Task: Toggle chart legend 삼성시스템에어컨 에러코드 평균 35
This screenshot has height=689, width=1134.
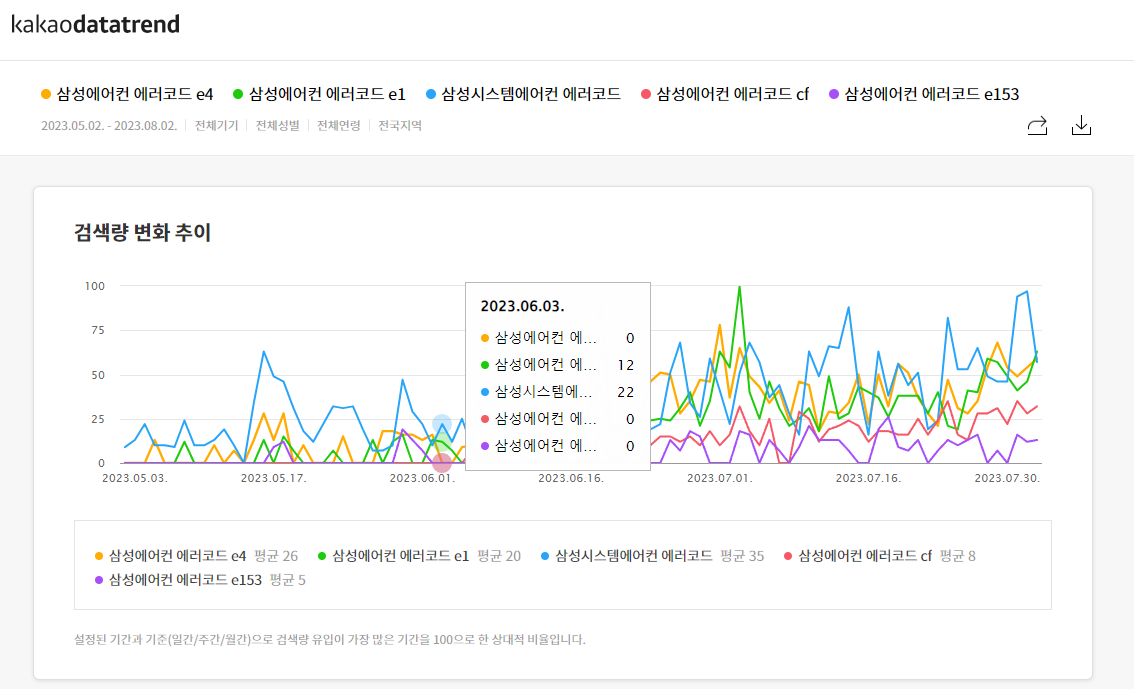Action: click(652, 556)
